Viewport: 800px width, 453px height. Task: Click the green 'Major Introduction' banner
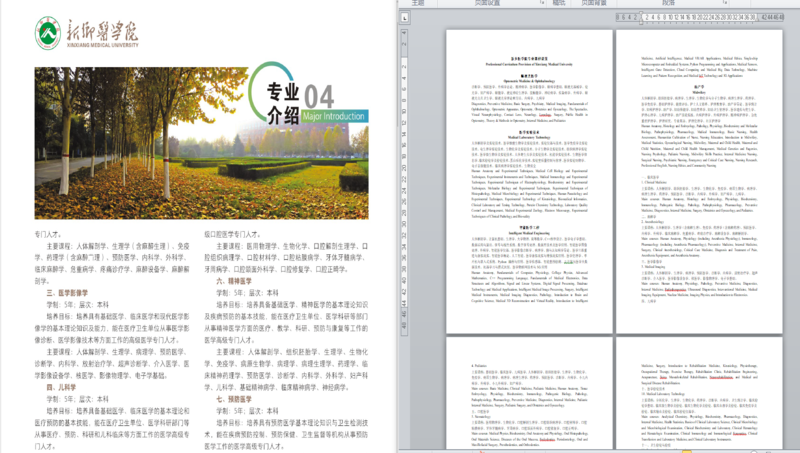(x=334, y=116)
